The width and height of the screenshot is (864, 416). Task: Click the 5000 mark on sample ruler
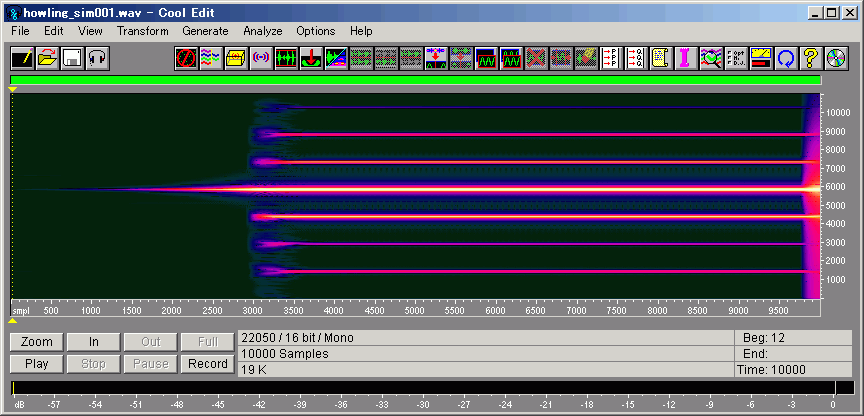(x=414, y=311)
